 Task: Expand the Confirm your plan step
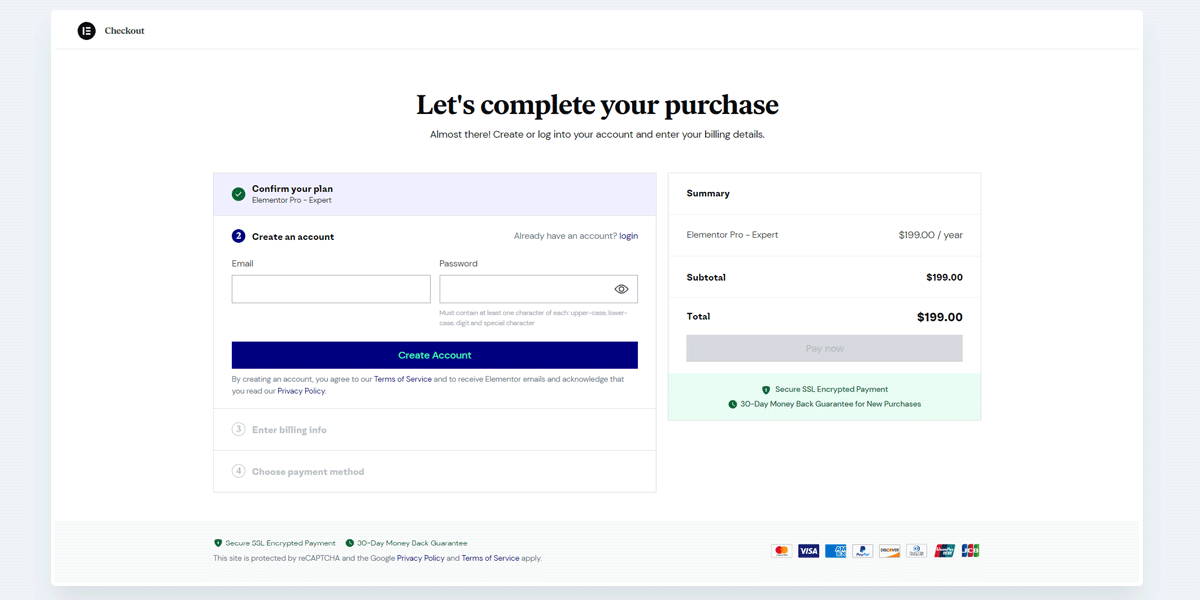(x=435, y=194)
